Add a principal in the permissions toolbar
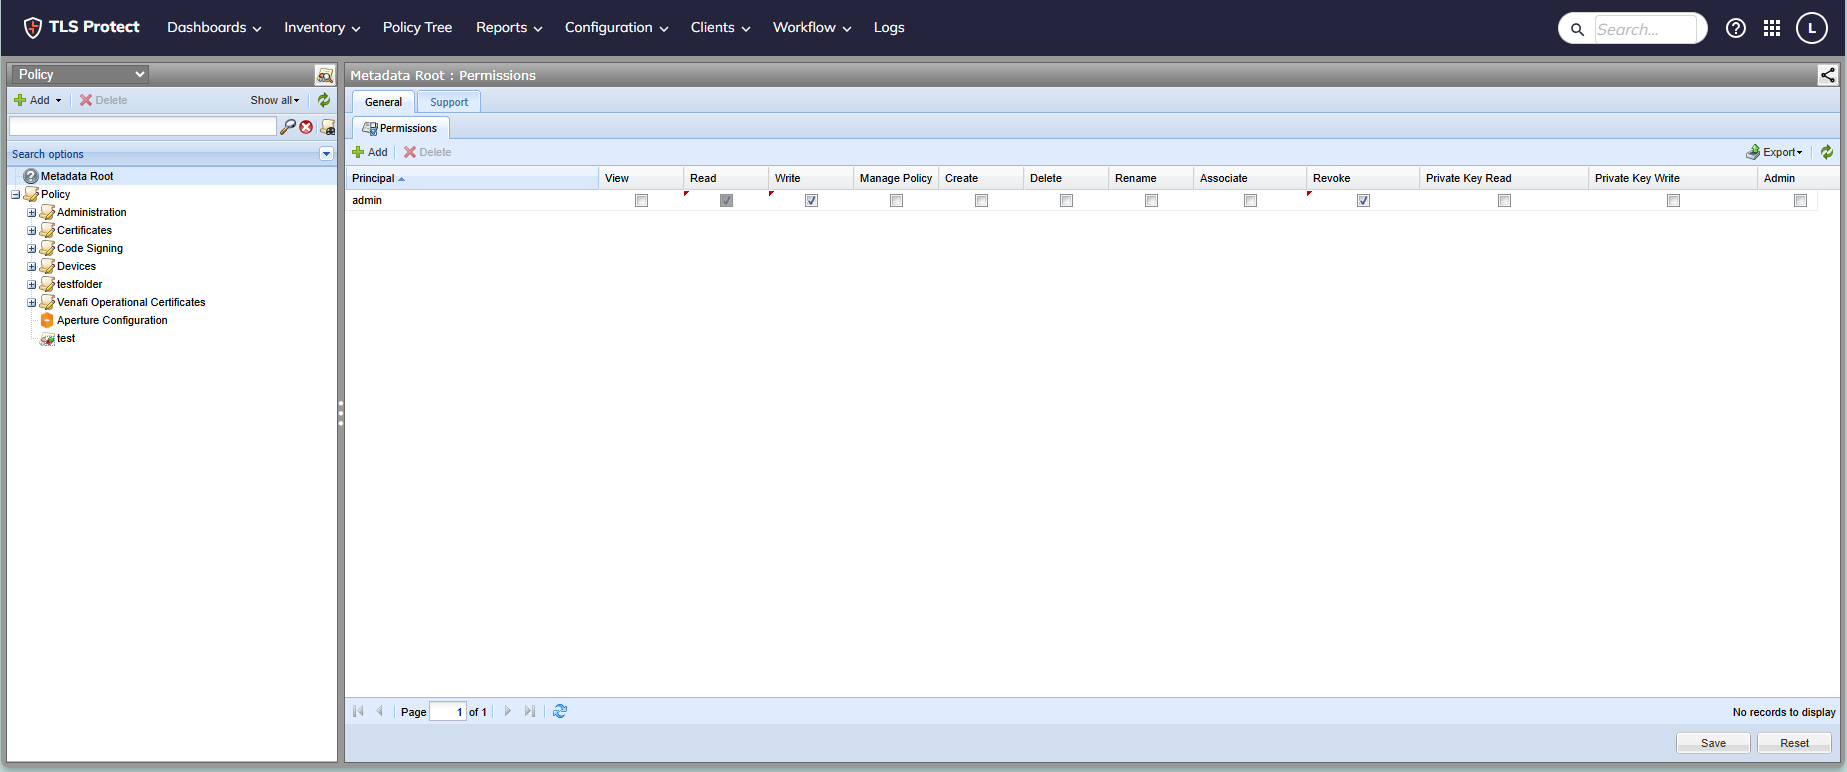Viewport: 1847px width, 772px height. tap(370, 152)
